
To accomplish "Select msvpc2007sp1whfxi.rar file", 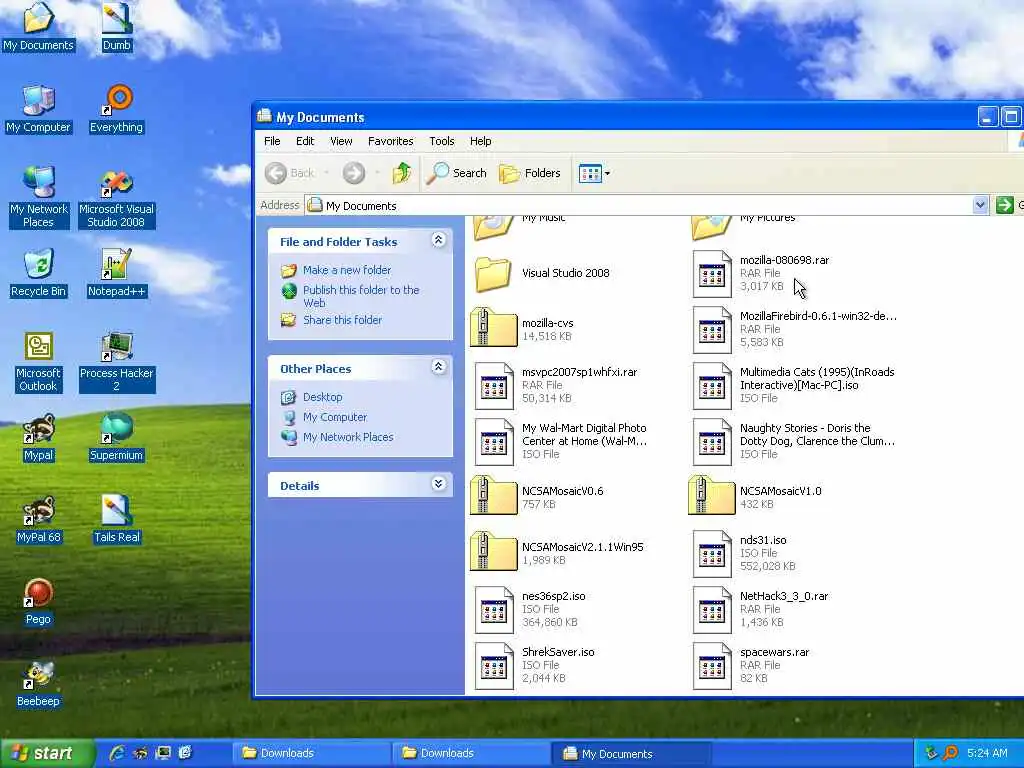I will (556, 385).
